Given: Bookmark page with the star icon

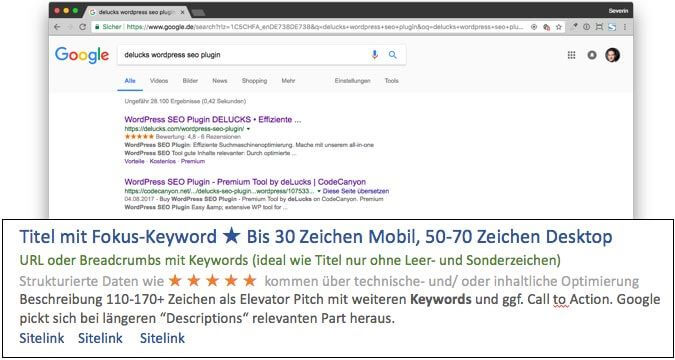Looking at the screenshot, I should pyautogui.click(x=558, y=27).
